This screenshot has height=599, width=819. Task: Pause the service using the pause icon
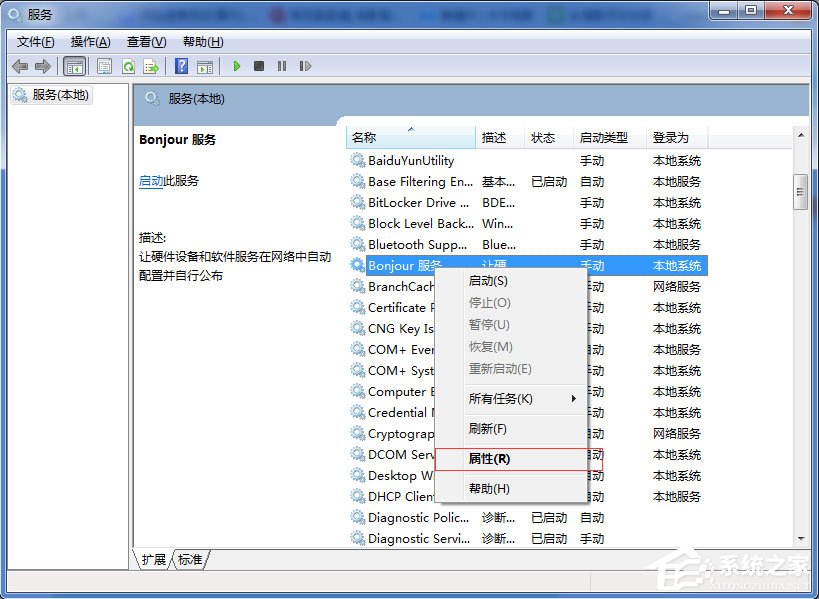[281, 66]
